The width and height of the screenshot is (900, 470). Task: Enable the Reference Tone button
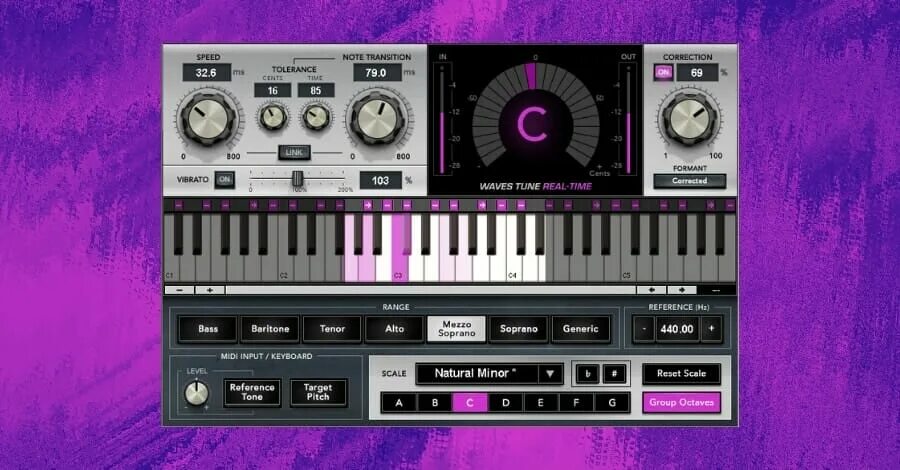[x=252, y=392]
